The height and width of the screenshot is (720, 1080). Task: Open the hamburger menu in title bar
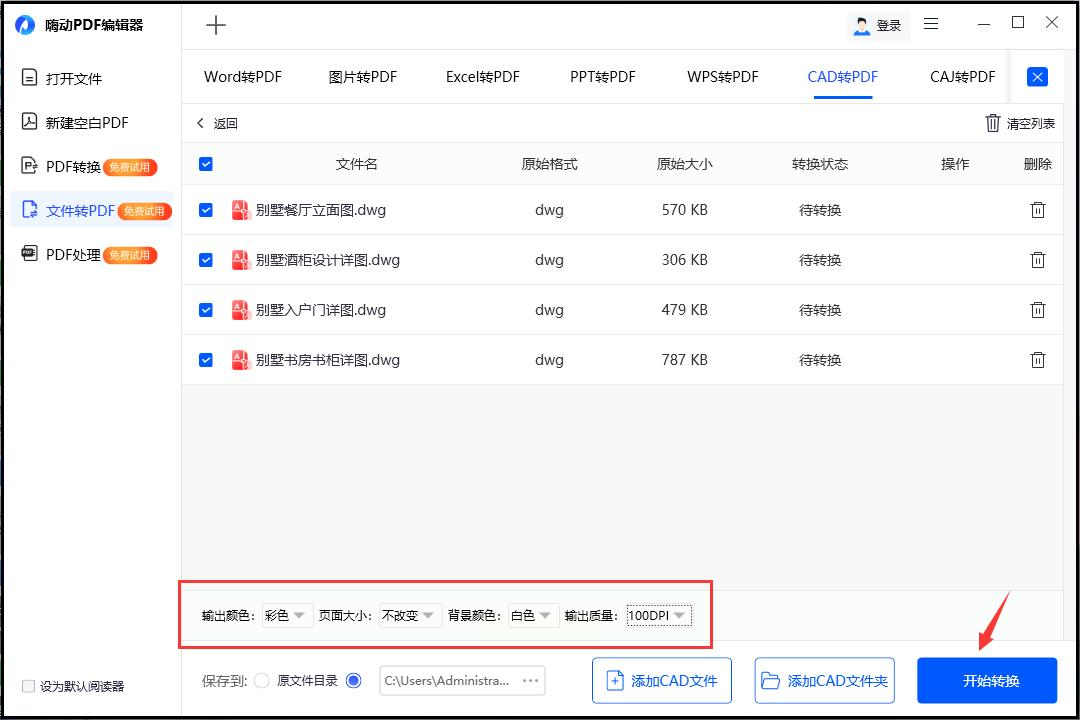(931, 24)
